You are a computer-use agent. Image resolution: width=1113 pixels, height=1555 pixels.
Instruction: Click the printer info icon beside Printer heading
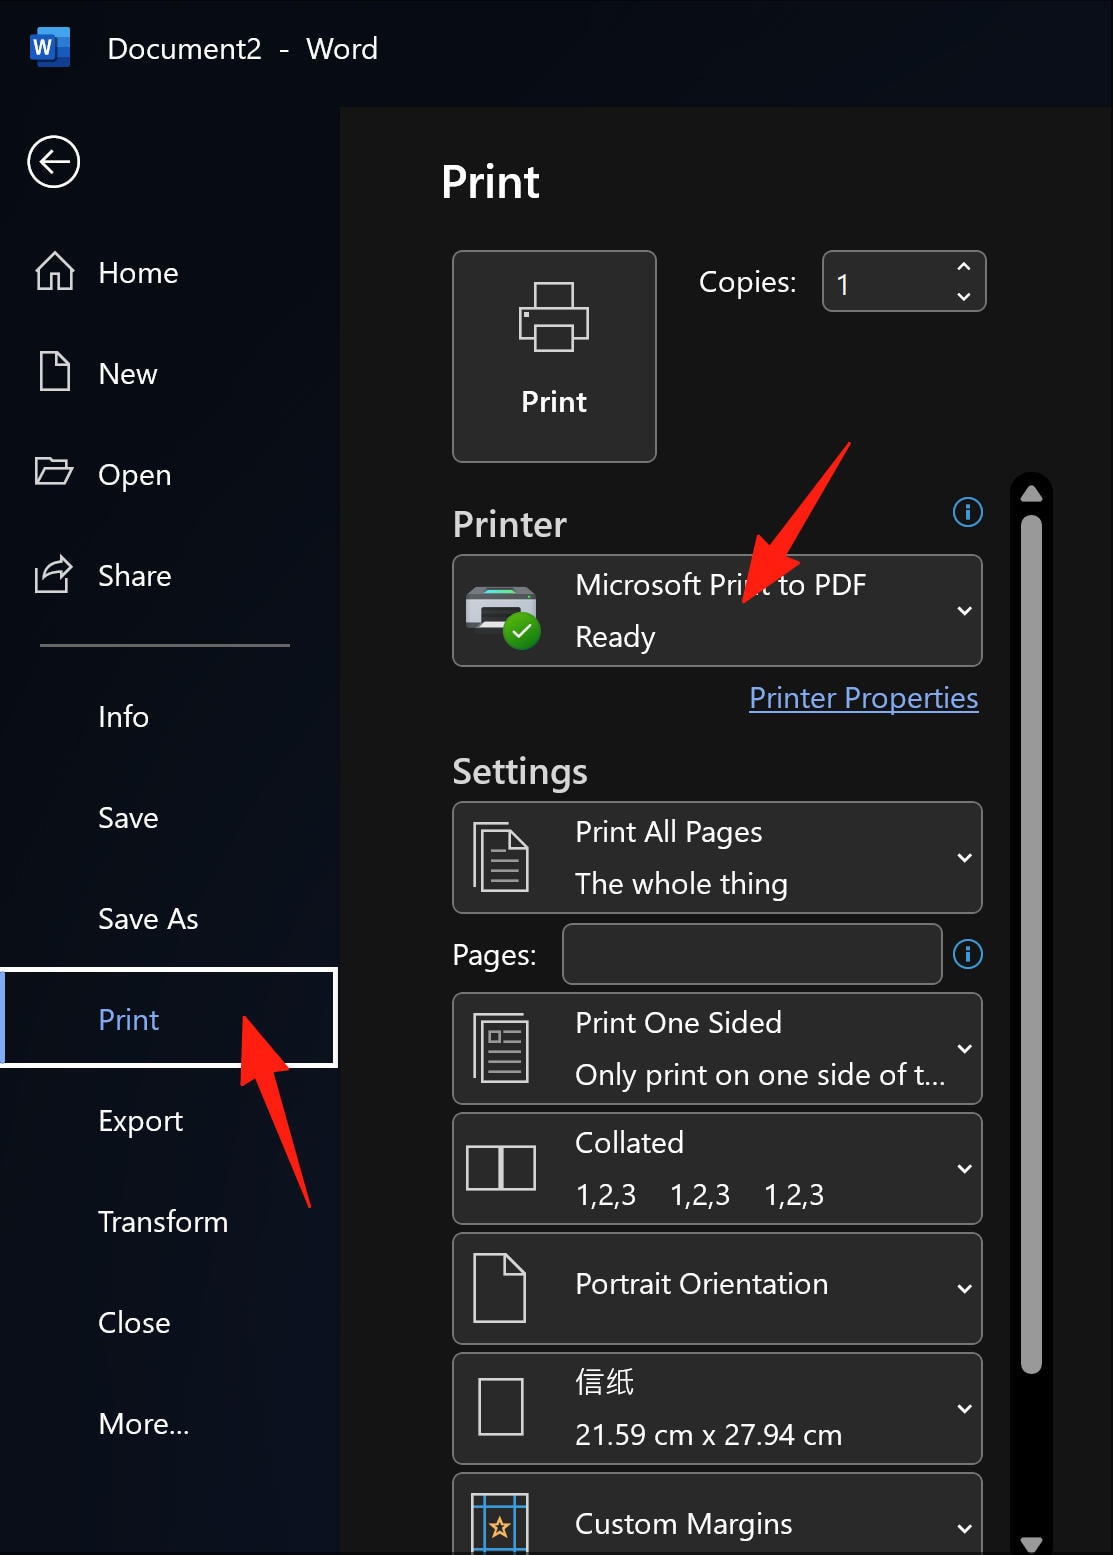click(967, 512)
